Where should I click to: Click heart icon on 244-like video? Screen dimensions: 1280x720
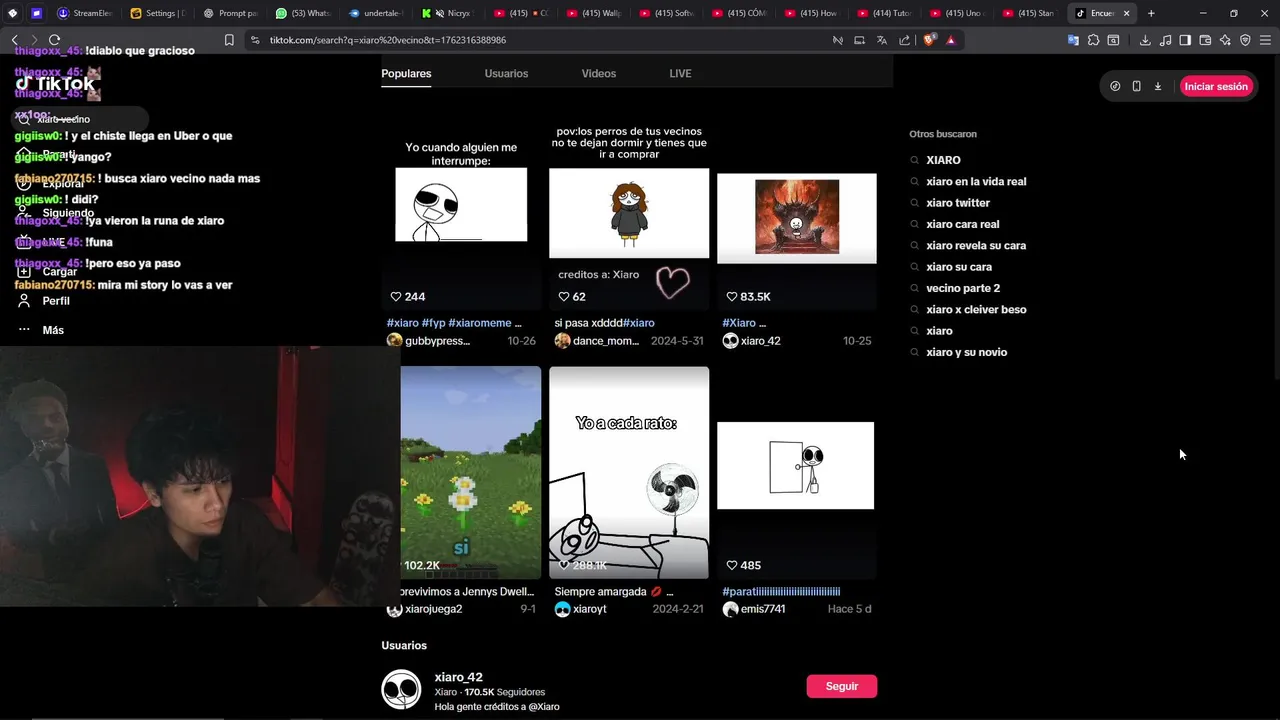395,297
